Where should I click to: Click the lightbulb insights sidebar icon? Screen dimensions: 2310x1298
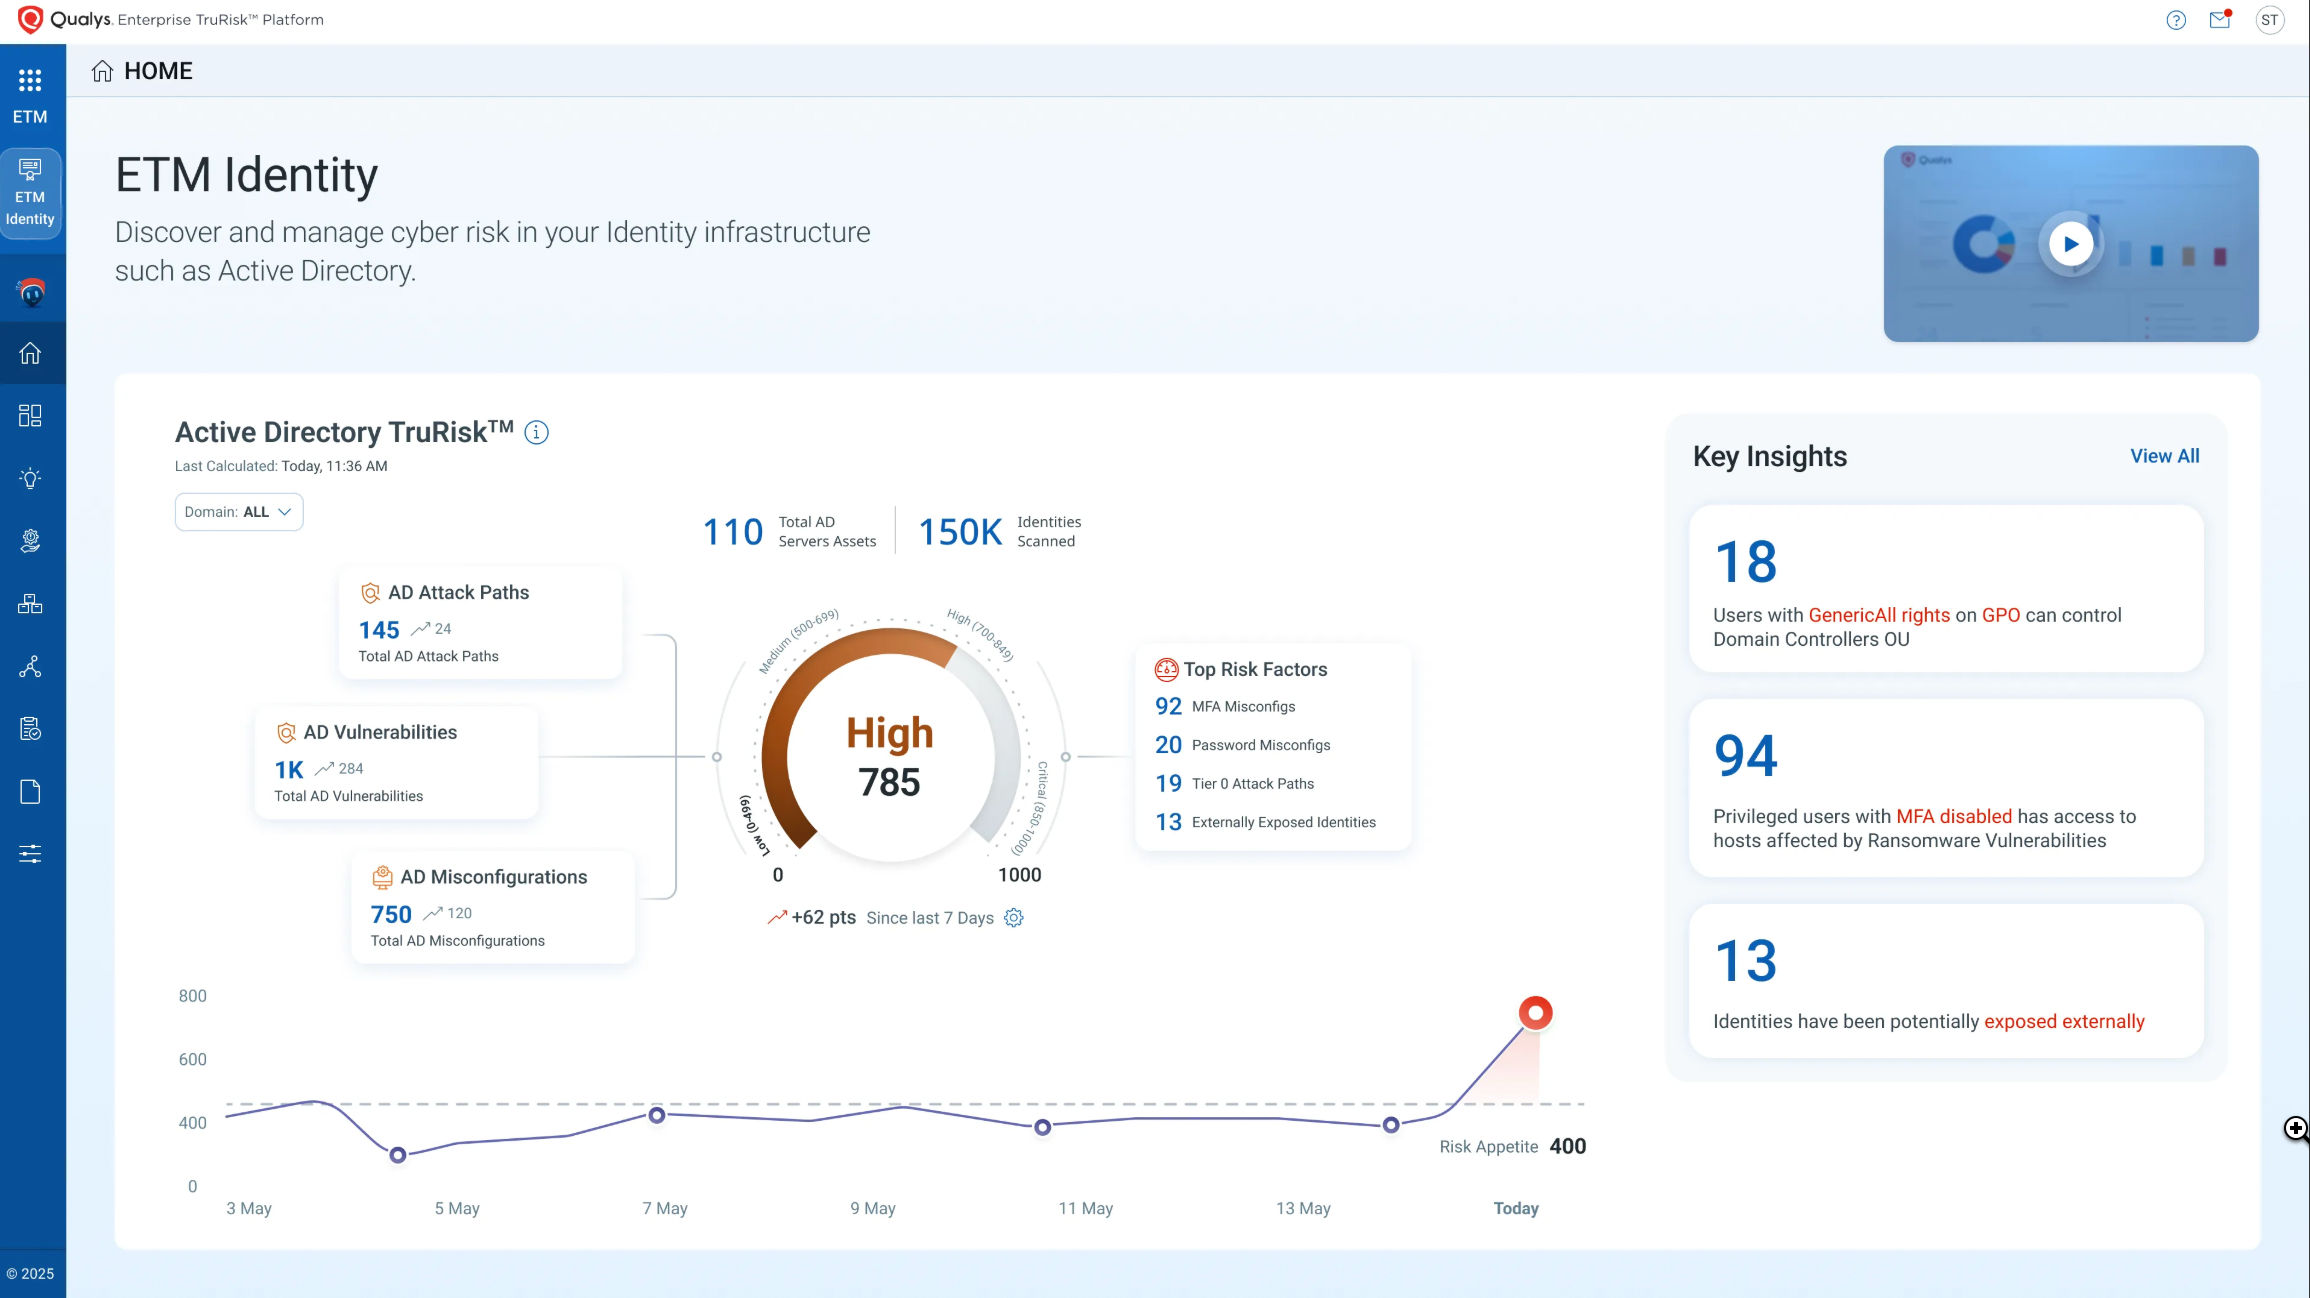(x=30, y=478)
